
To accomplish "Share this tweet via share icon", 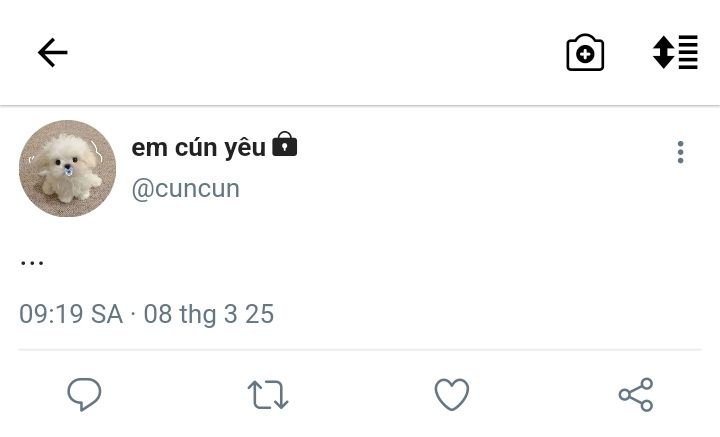I will click(x=636, y=394).
